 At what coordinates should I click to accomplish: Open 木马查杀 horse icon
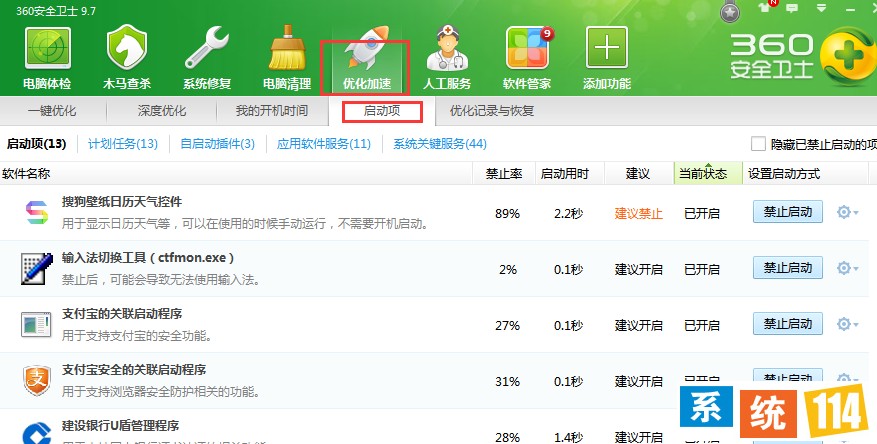[x=127, y=49]
